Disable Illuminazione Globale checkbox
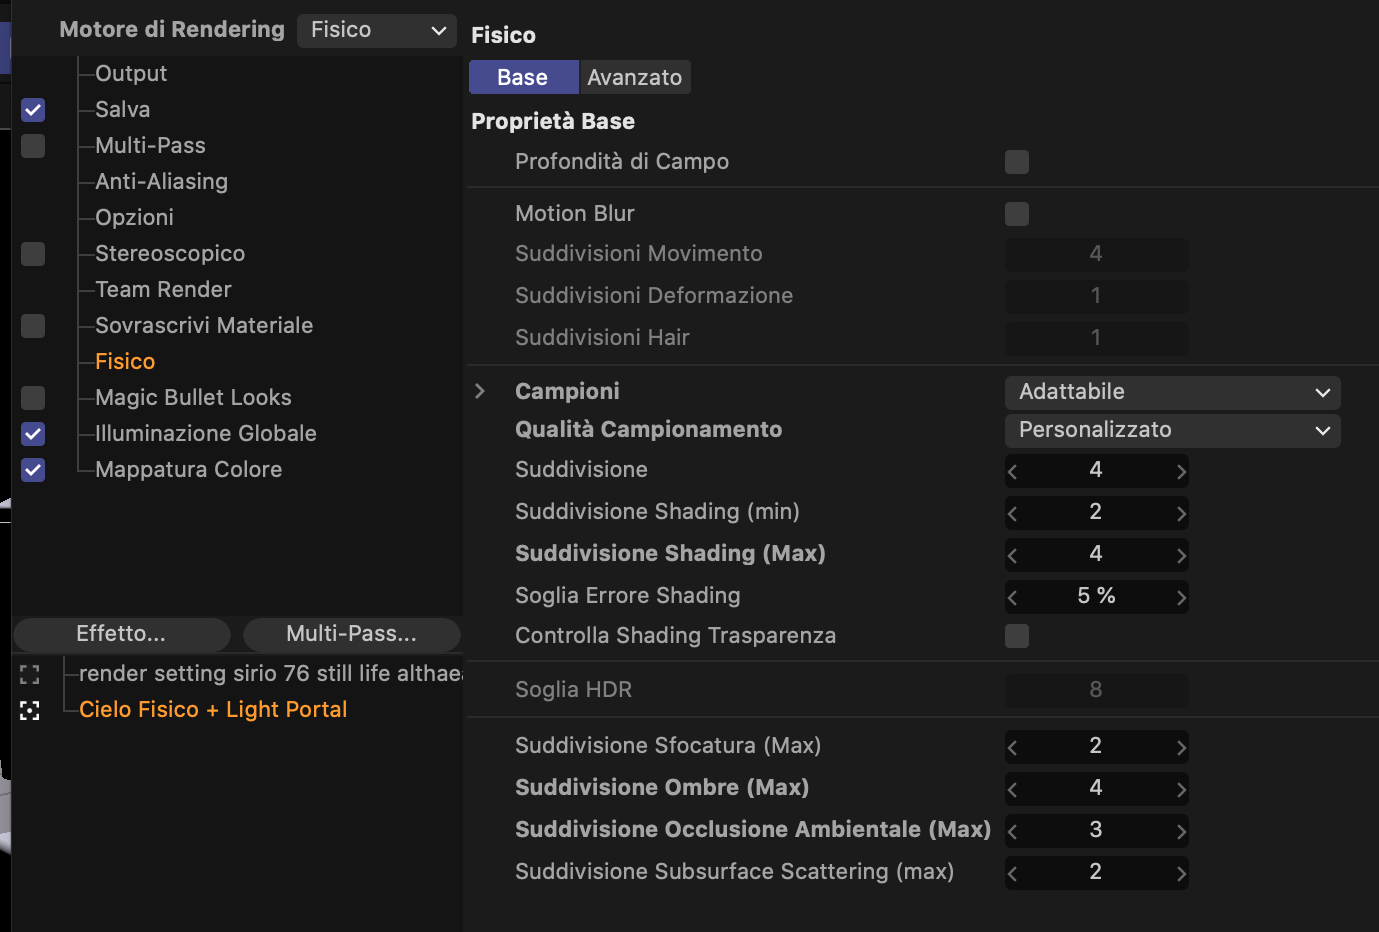 tap(33, 434)
